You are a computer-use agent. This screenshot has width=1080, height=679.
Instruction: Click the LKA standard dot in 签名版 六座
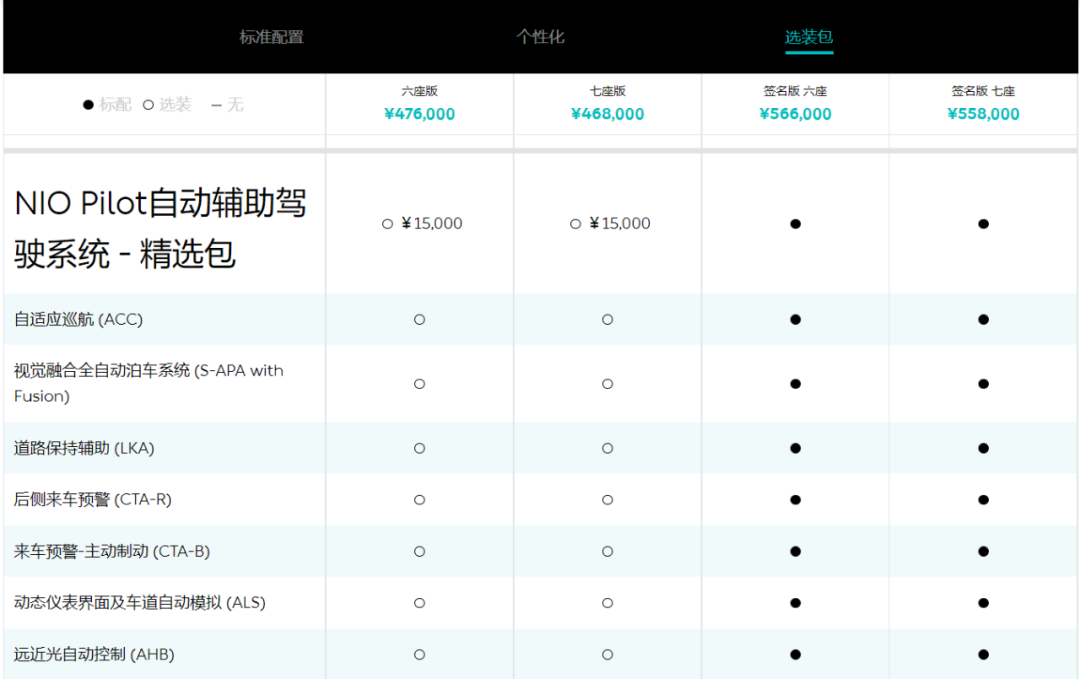coord(796,448)
